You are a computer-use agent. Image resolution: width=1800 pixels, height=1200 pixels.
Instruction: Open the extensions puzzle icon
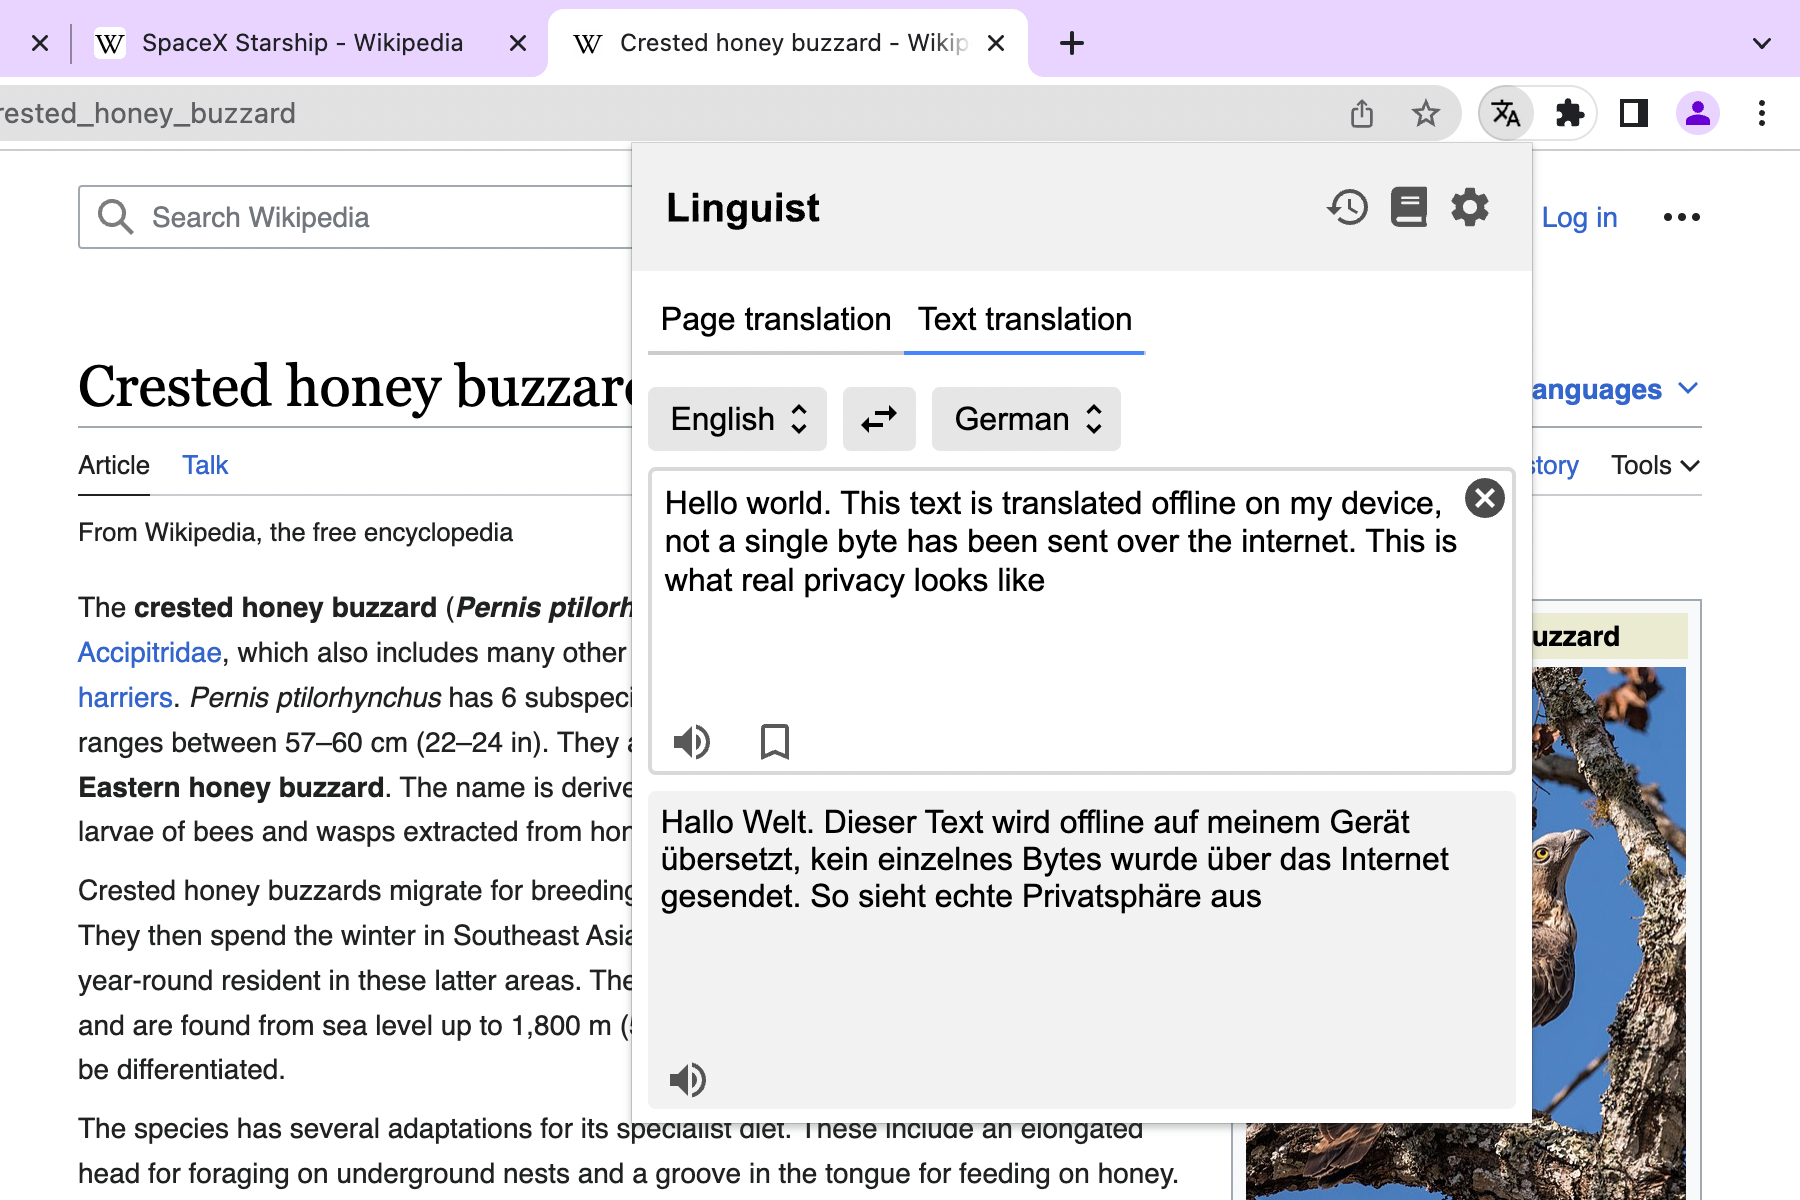click(x=1570, y=113)
